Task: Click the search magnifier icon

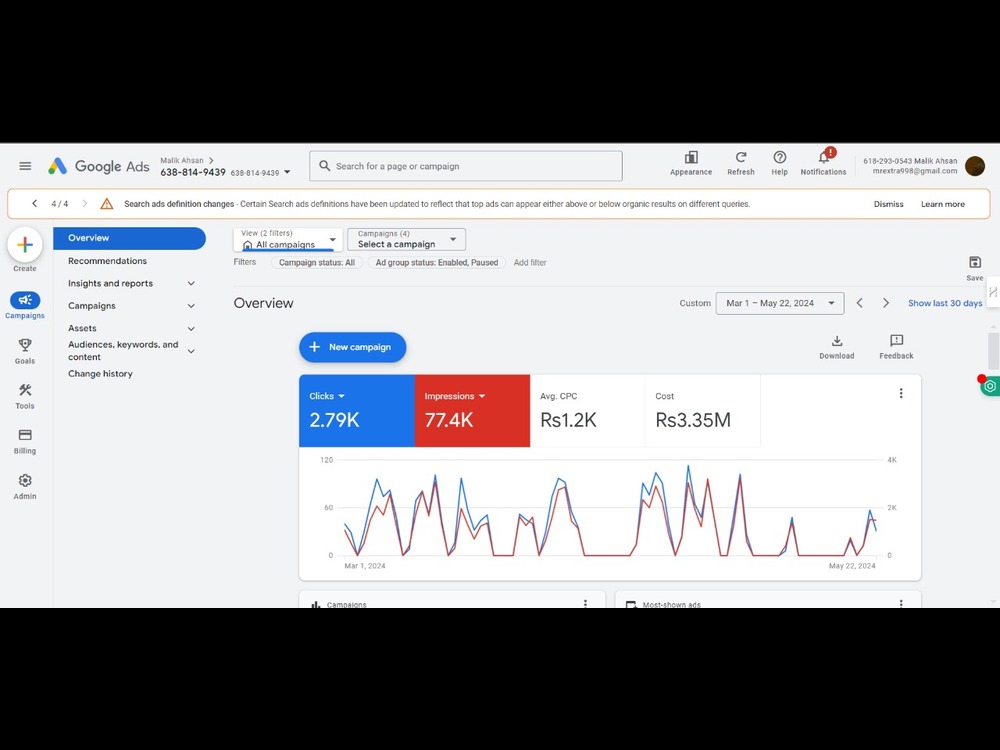Action: tap(325, 166)
